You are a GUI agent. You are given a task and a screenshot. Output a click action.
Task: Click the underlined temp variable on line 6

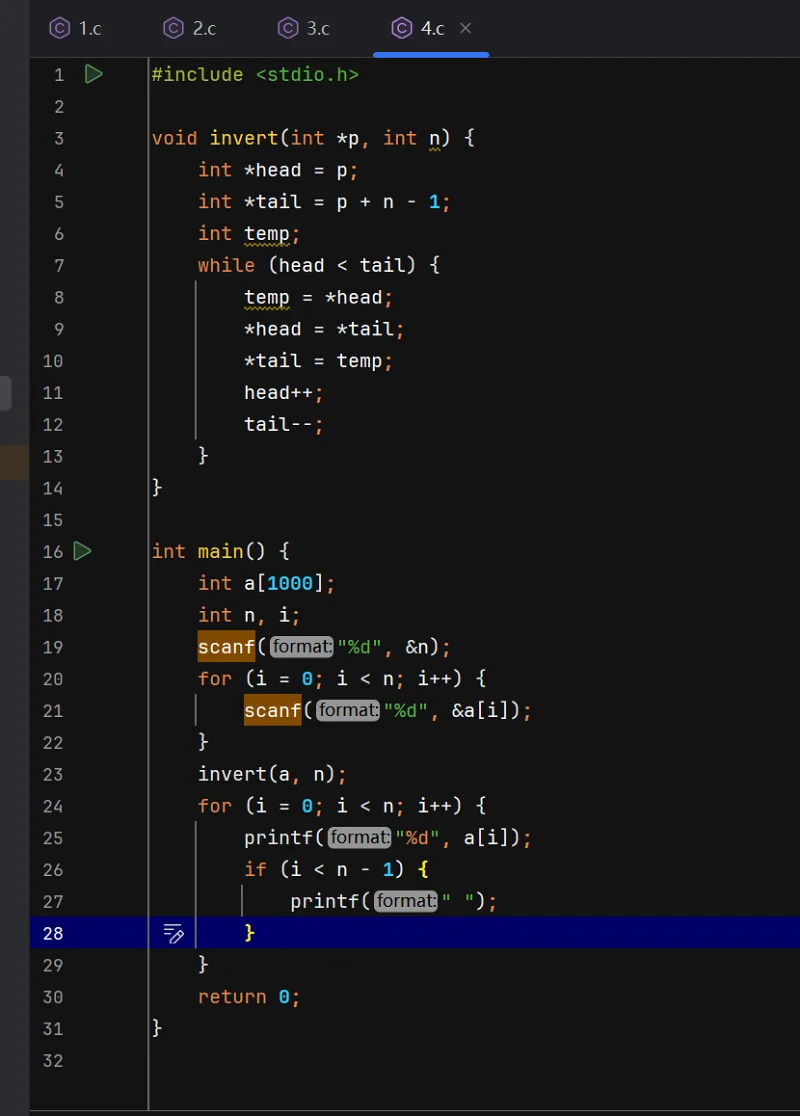coord(266,233)
